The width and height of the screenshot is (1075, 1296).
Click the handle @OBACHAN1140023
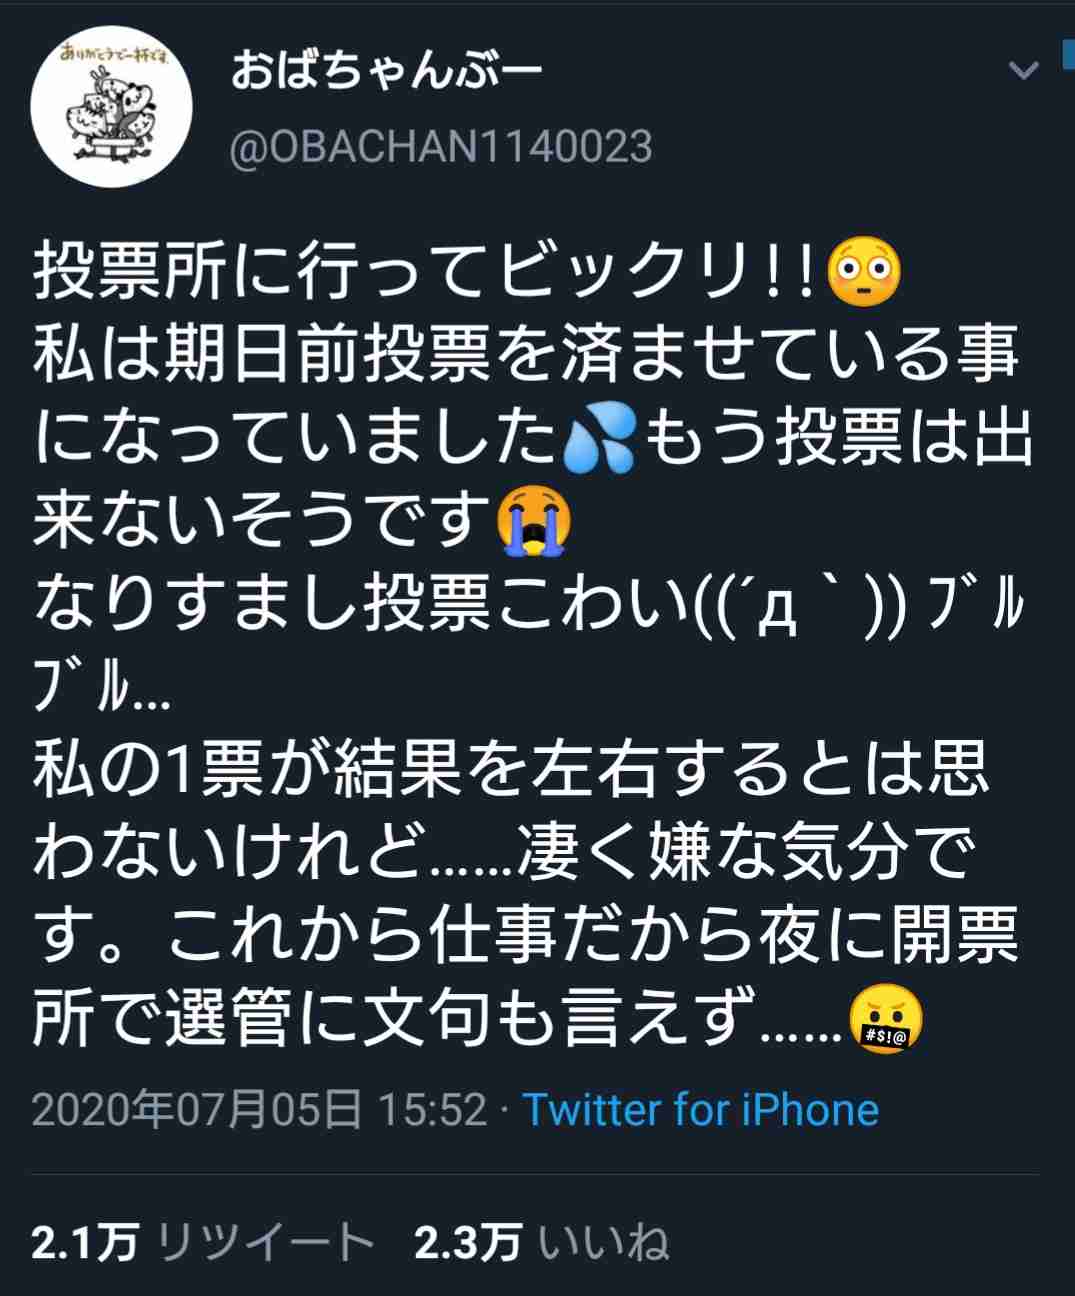click(x=441, y=147)
